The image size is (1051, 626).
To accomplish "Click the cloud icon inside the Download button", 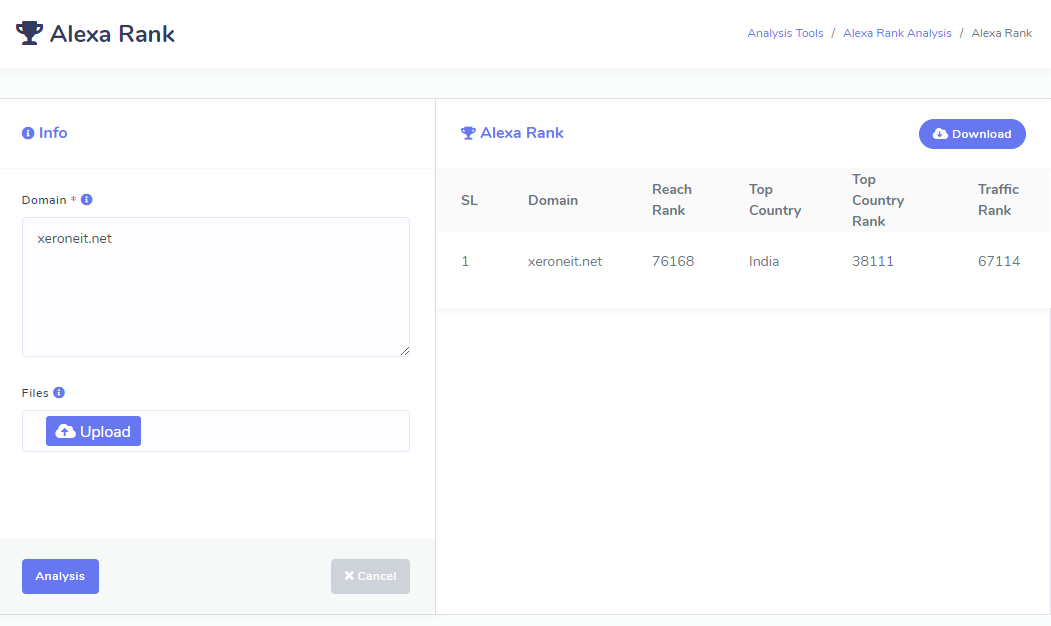I will [940, 134].
